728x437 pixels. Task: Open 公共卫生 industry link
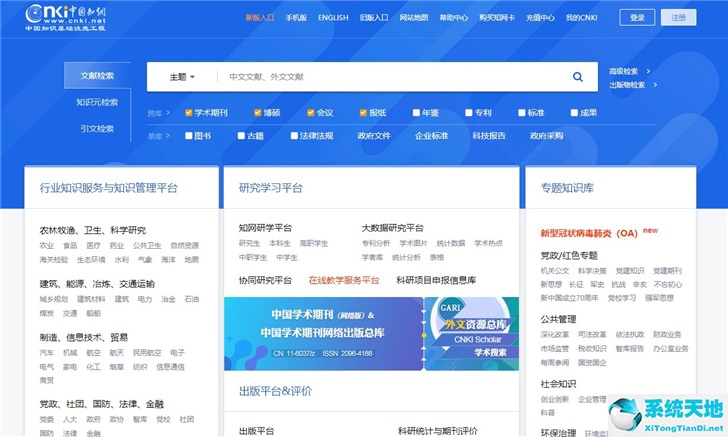147,246
